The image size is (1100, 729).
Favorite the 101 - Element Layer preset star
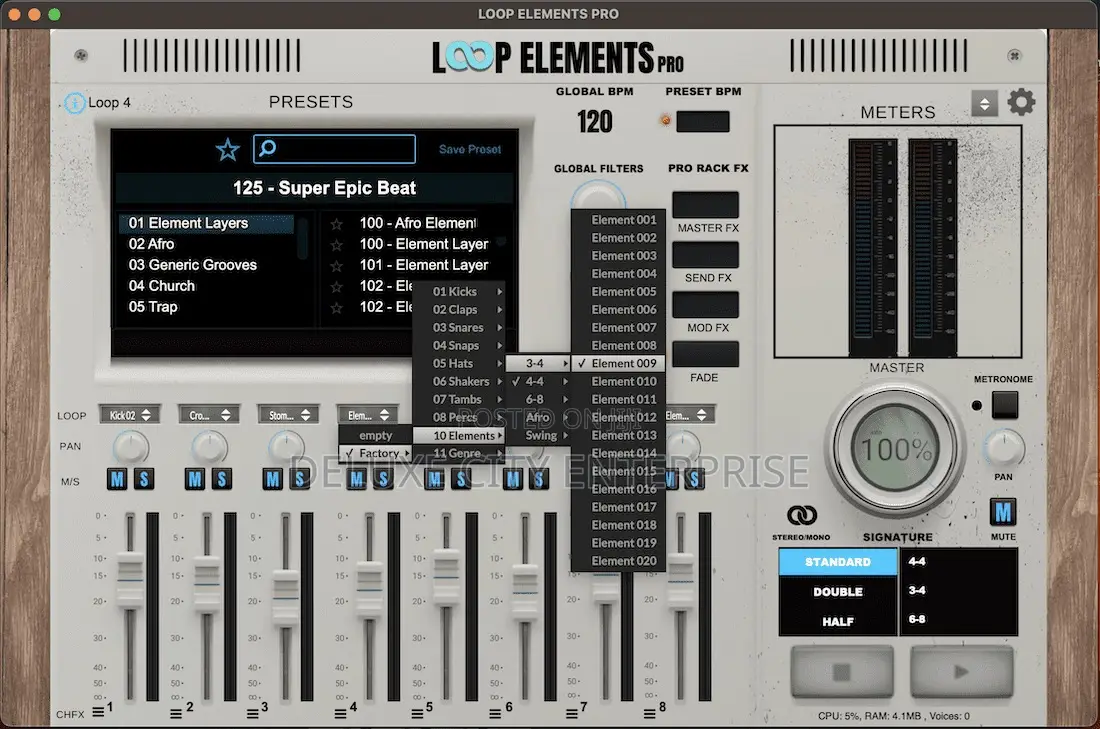click(337, 266)
